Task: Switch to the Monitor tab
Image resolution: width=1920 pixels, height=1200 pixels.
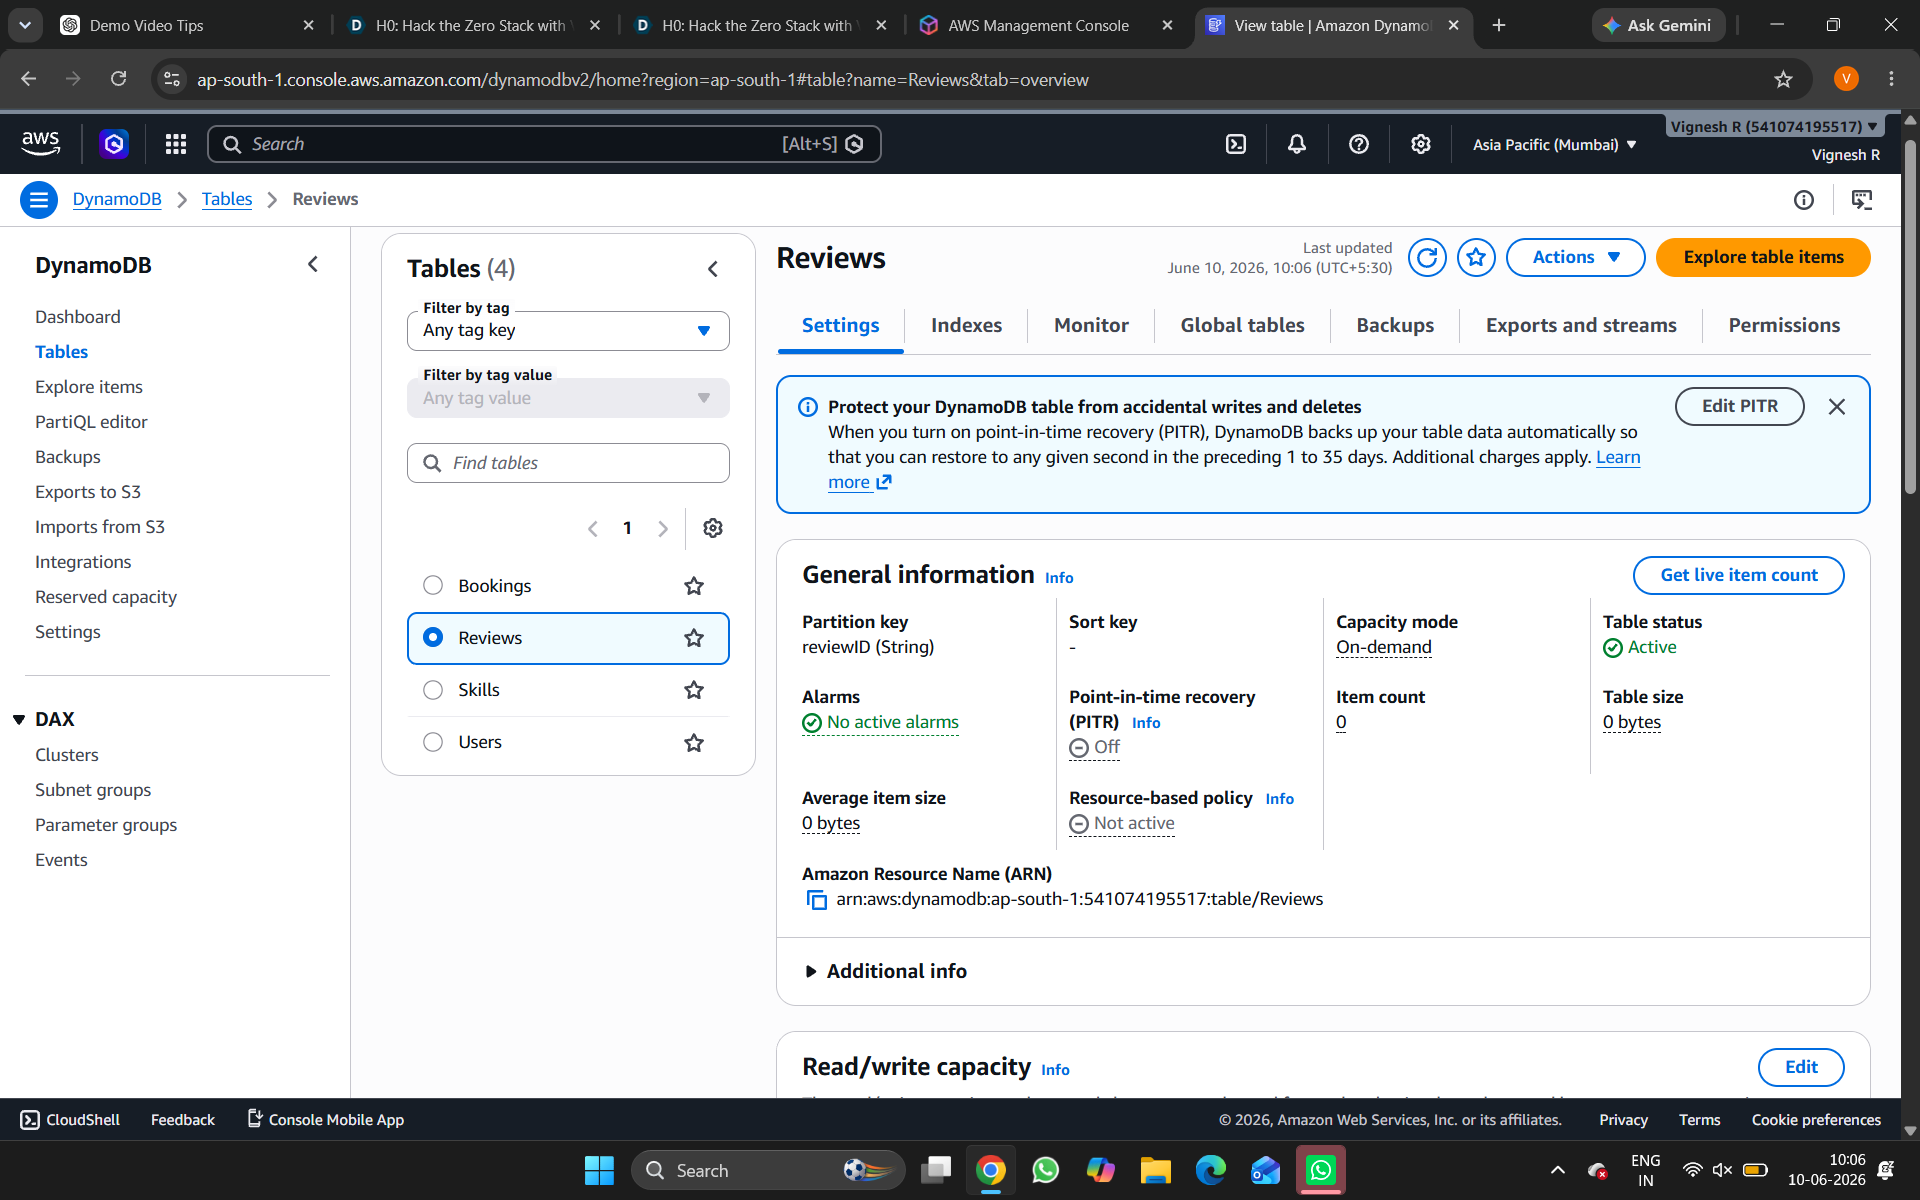Action: pos(1091,326)
